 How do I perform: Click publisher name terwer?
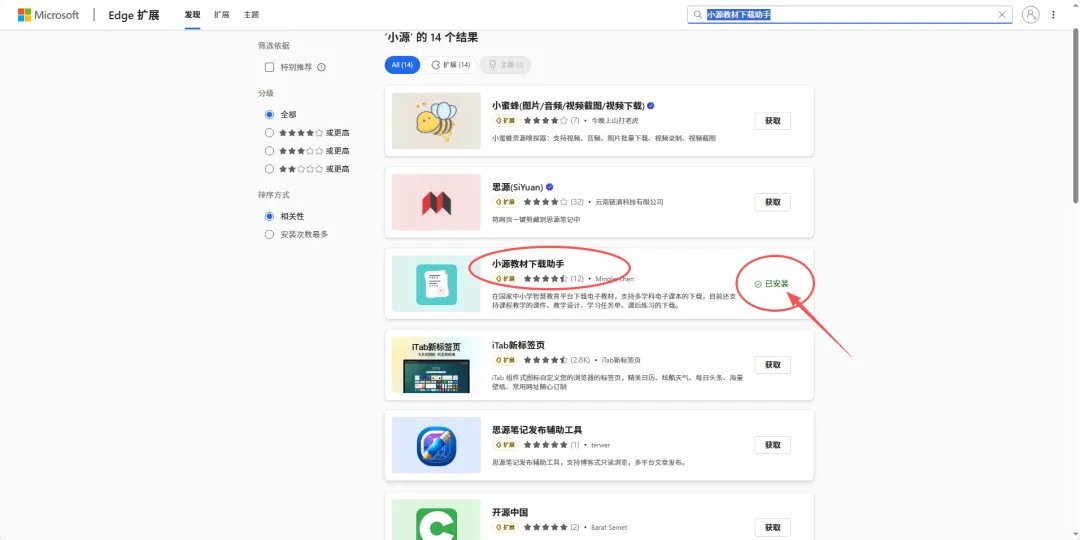pyautogui.click(x=601, y=445)
